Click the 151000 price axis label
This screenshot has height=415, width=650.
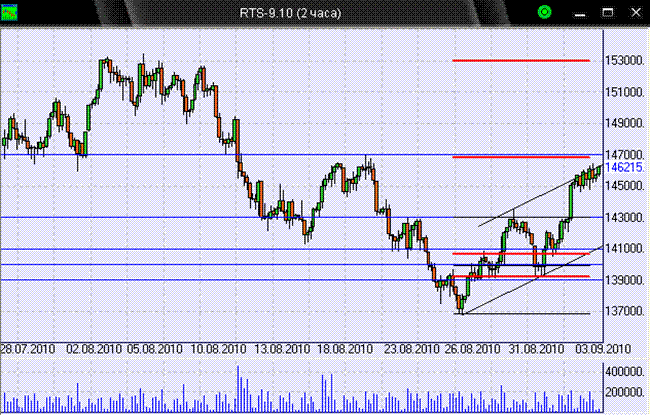624,92
